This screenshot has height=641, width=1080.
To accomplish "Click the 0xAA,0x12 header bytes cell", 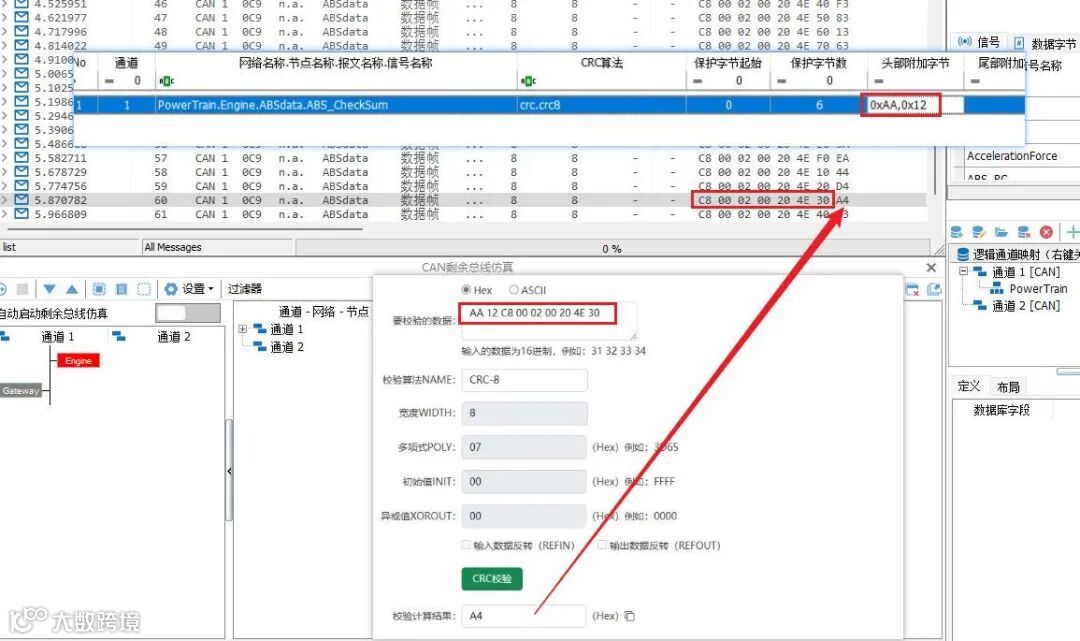I will coord(915,105).
